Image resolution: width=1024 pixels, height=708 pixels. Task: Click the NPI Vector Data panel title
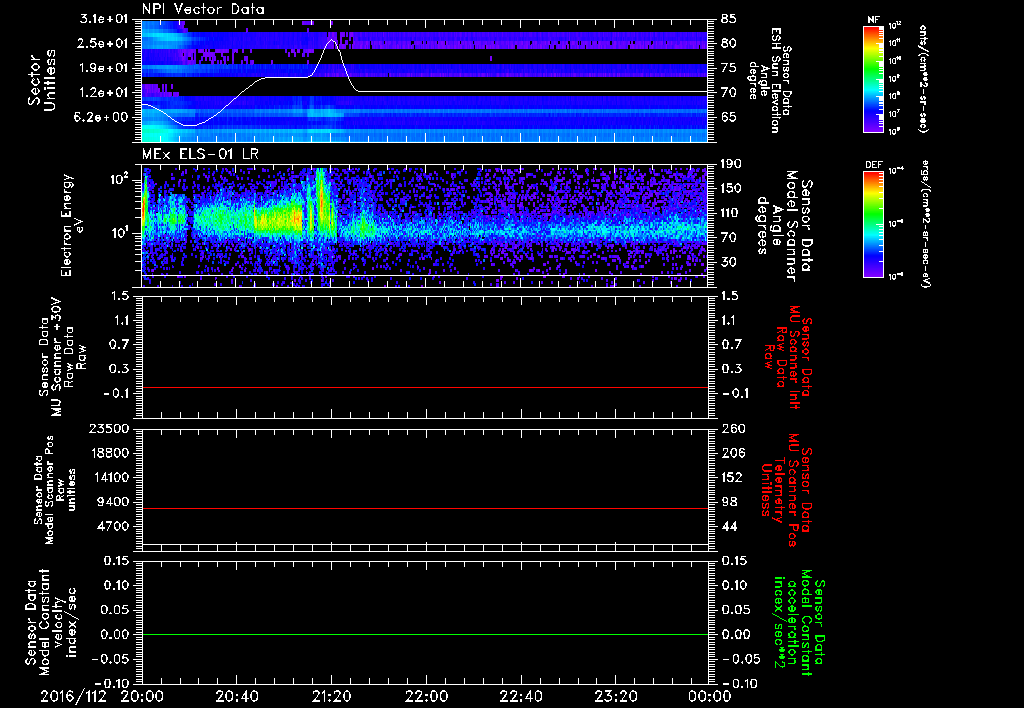click(x=203, y=9)
